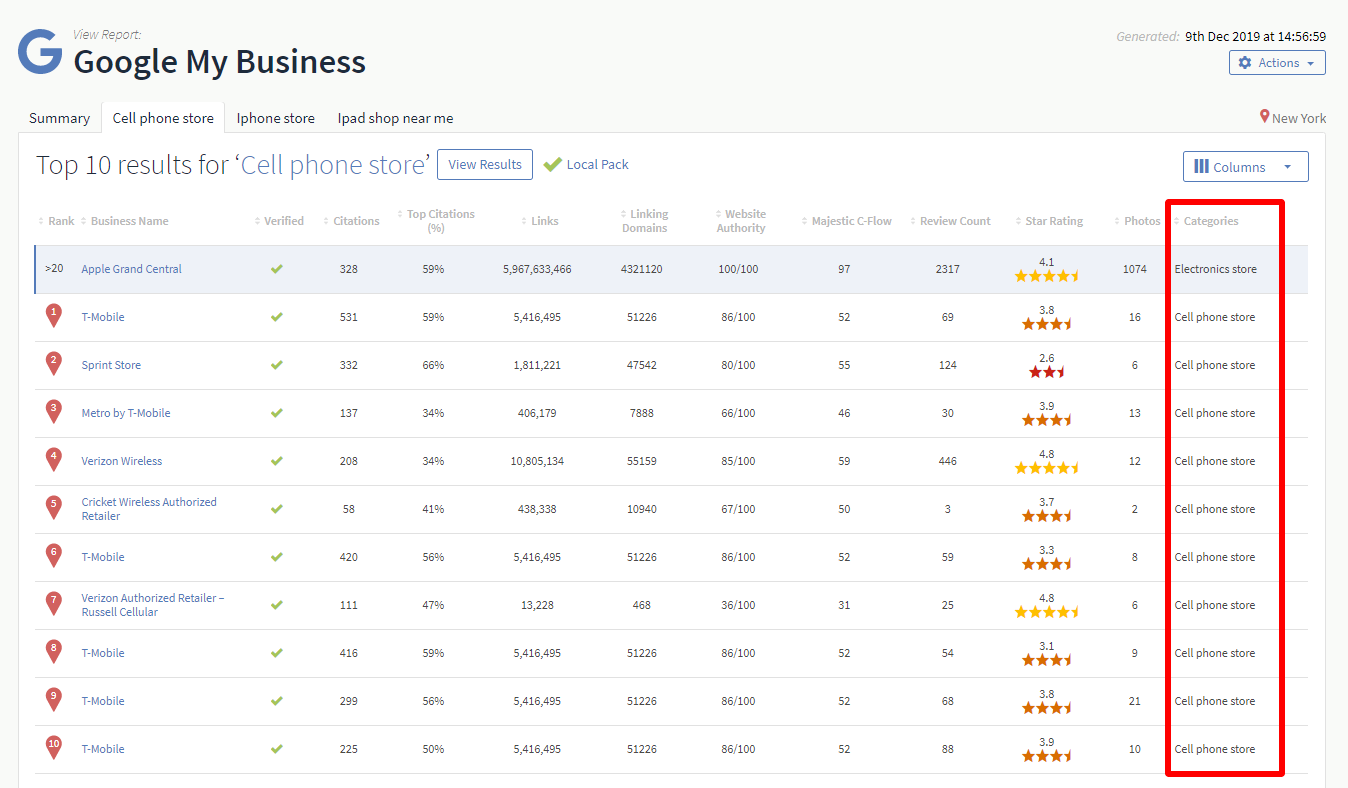Sort by Photos column header
Screen dimensions: 1348x788
coord(1136,221)
